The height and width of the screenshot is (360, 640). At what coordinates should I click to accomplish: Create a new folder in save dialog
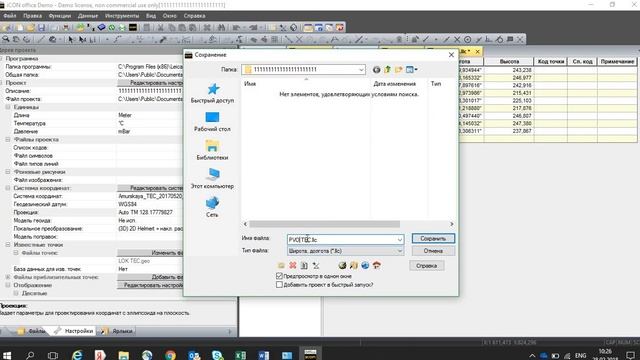398,70
